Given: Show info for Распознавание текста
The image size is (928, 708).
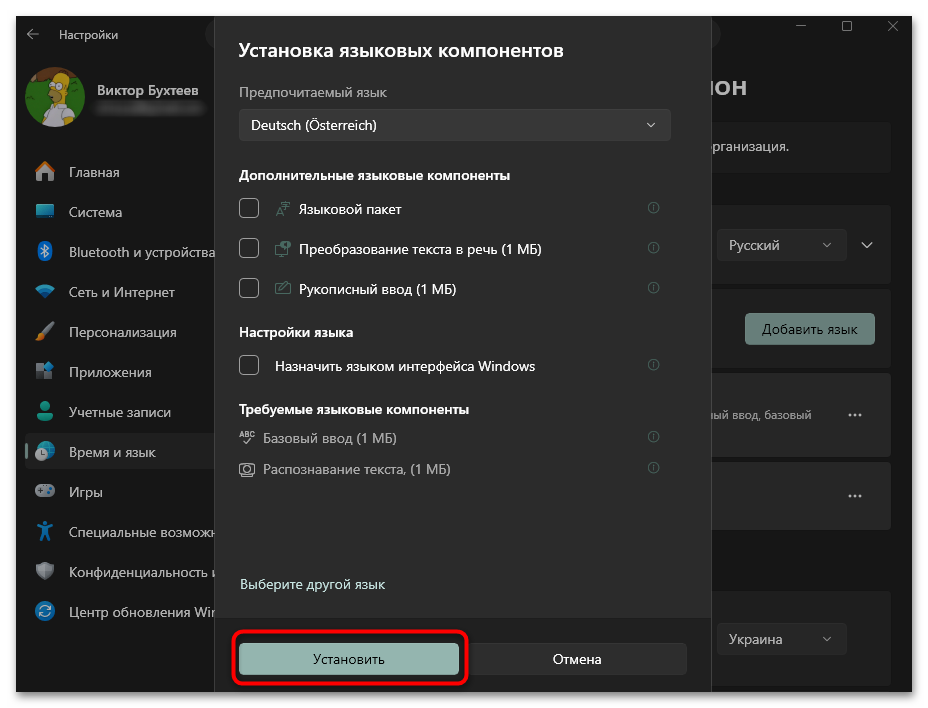Looking at the screenshot, I should point(653,468).
